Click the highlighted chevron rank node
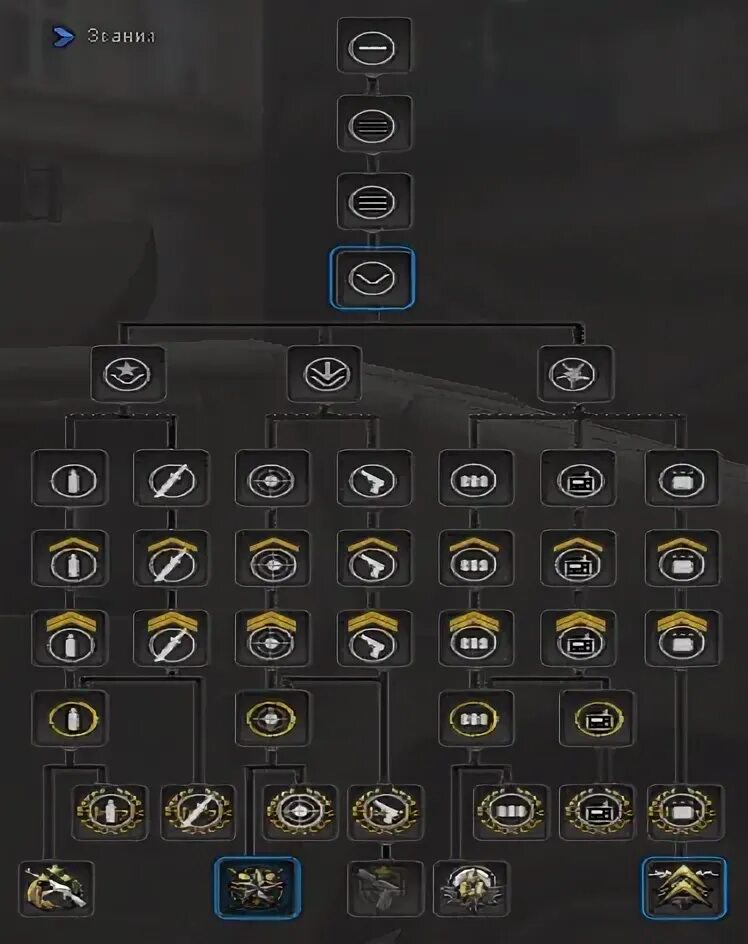748x944 pixels. click(372, 278)
